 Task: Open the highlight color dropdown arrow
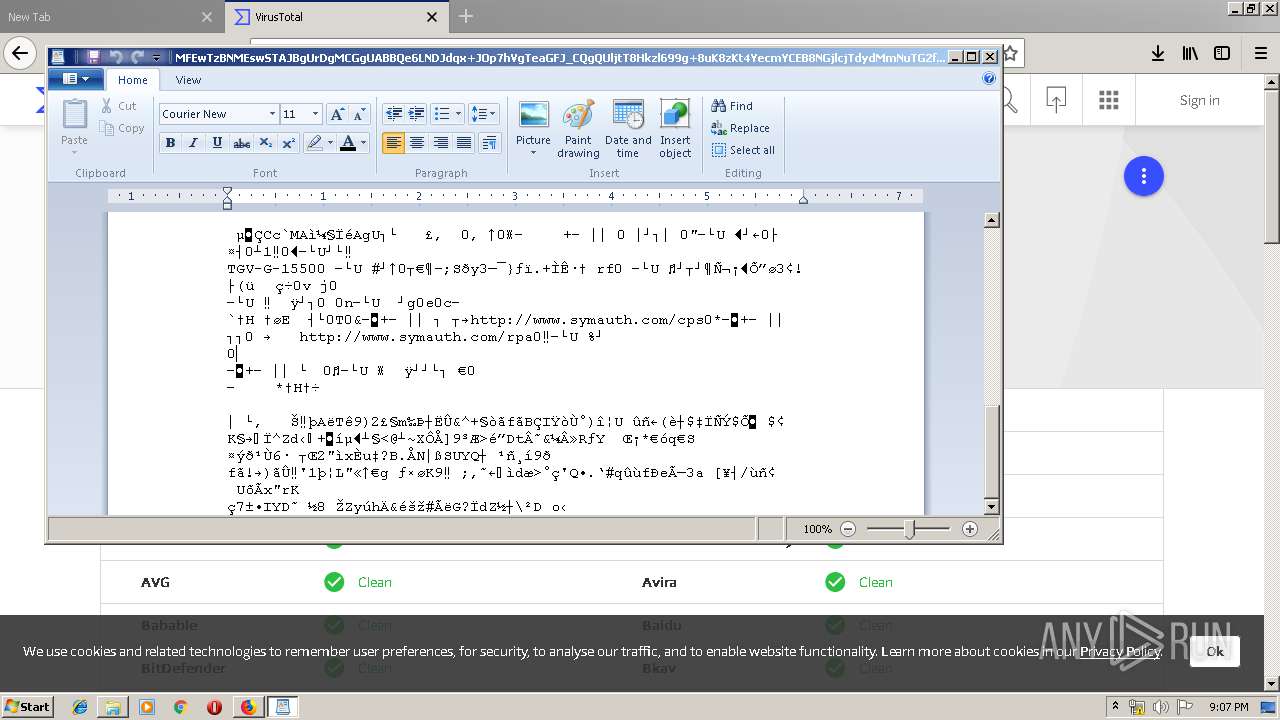pyautogui.click(x=331, y=143)
